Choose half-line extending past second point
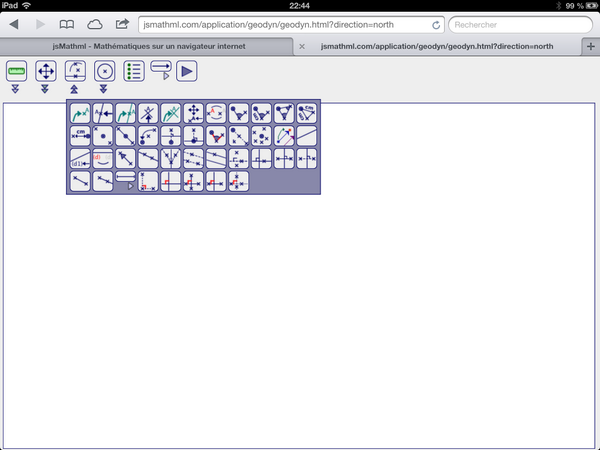Viewport: 600px width, 450px height. click(103, 181)
